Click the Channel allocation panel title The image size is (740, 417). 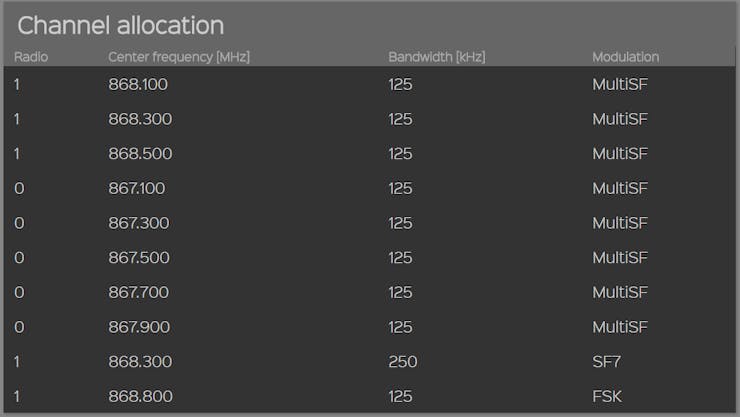point(120,26)
